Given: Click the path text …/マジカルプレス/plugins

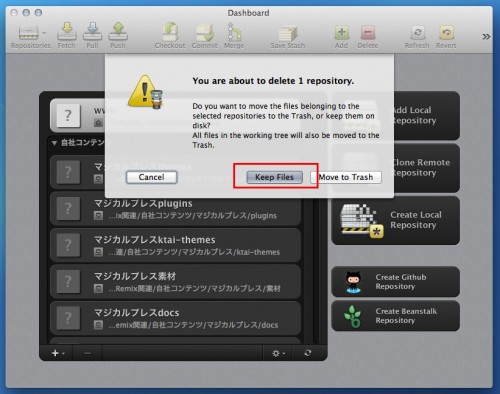Looking at the screenshot, I should coord(192,216).
